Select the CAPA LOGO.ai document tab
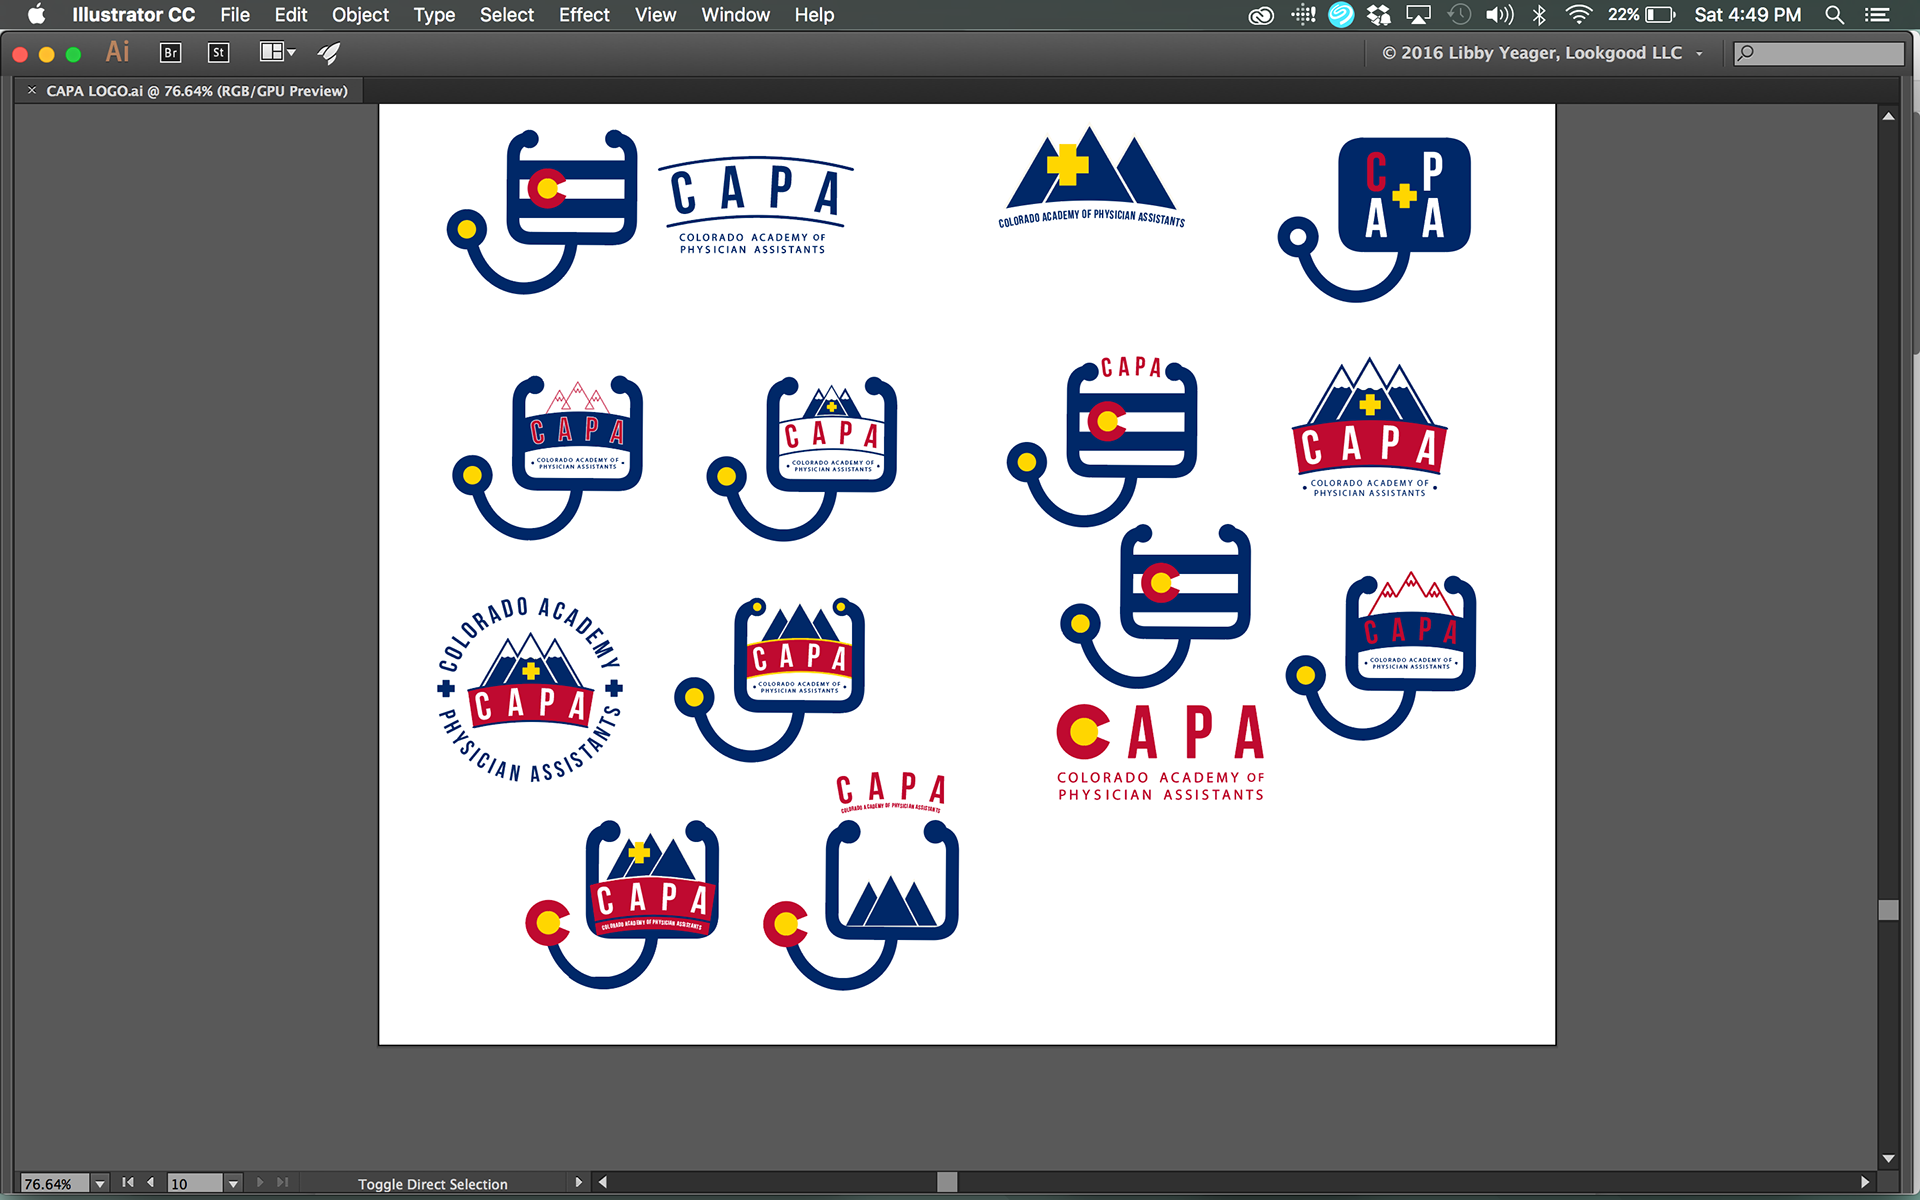The width and height of the screenshot is (1920, 1200). coord(197,91)
